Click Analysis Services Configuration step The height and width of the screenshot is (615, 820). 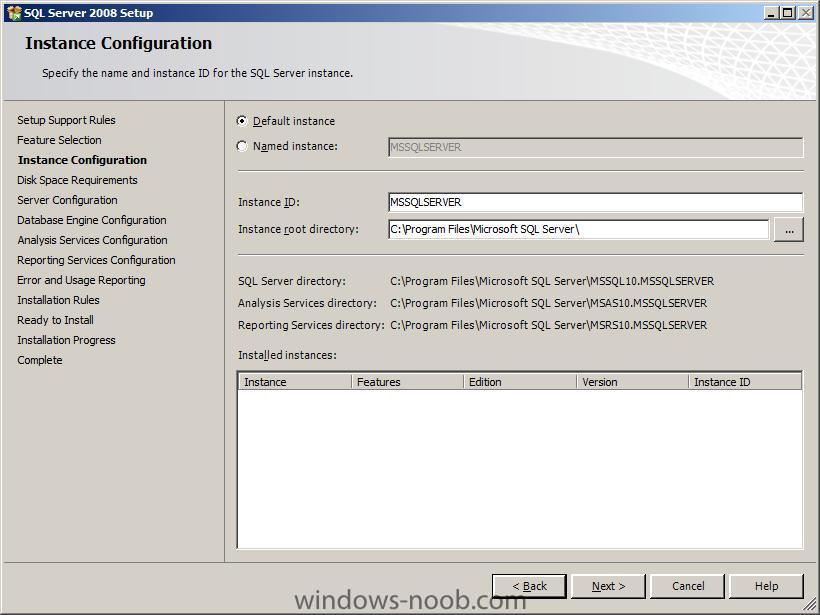coord(93,240)
